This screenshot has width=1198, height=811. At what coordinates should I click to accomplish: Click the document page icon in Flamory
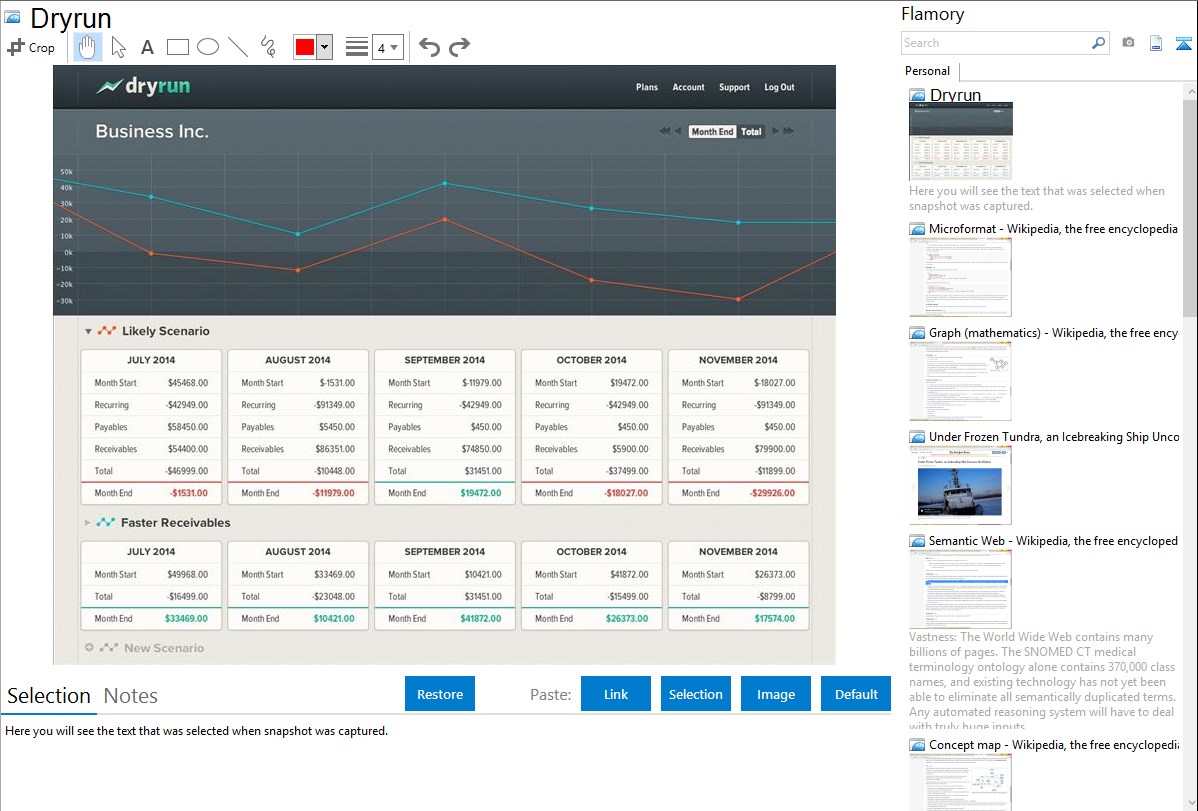coord(1156,43)
